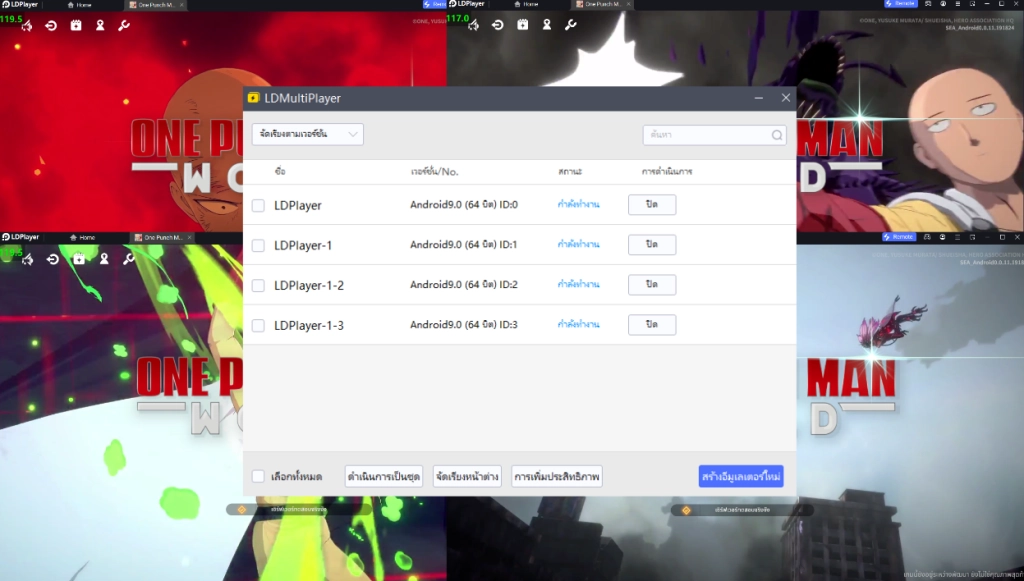Click the blue running status link for LDPlayer-1-3

578,324
